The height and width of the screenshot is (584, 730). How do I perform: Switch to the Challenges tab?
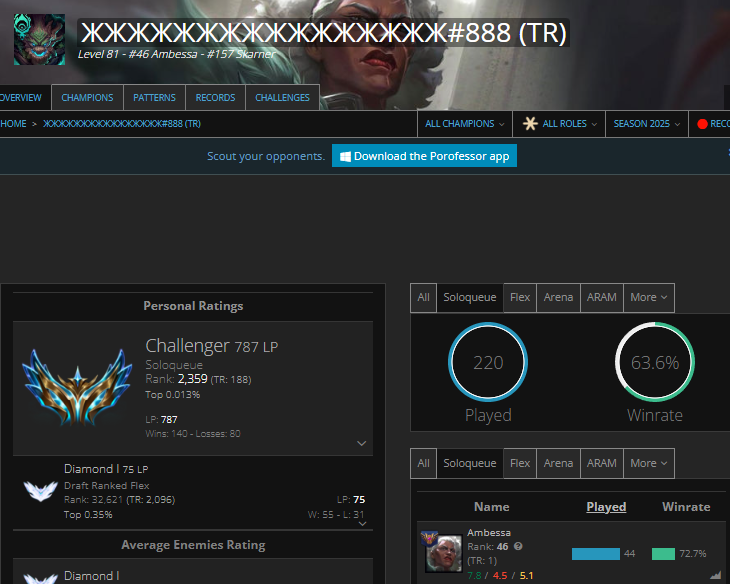[282, 98]
